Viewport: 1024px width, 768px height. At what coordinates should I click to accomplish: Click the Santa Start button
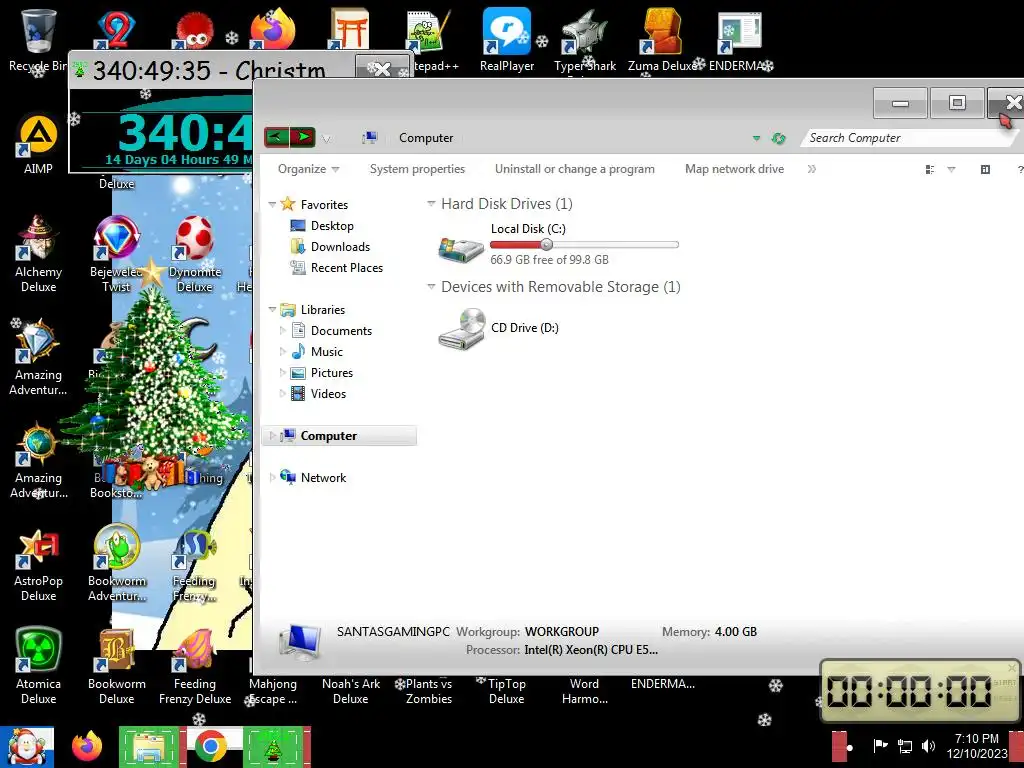(x=26, y=746)
